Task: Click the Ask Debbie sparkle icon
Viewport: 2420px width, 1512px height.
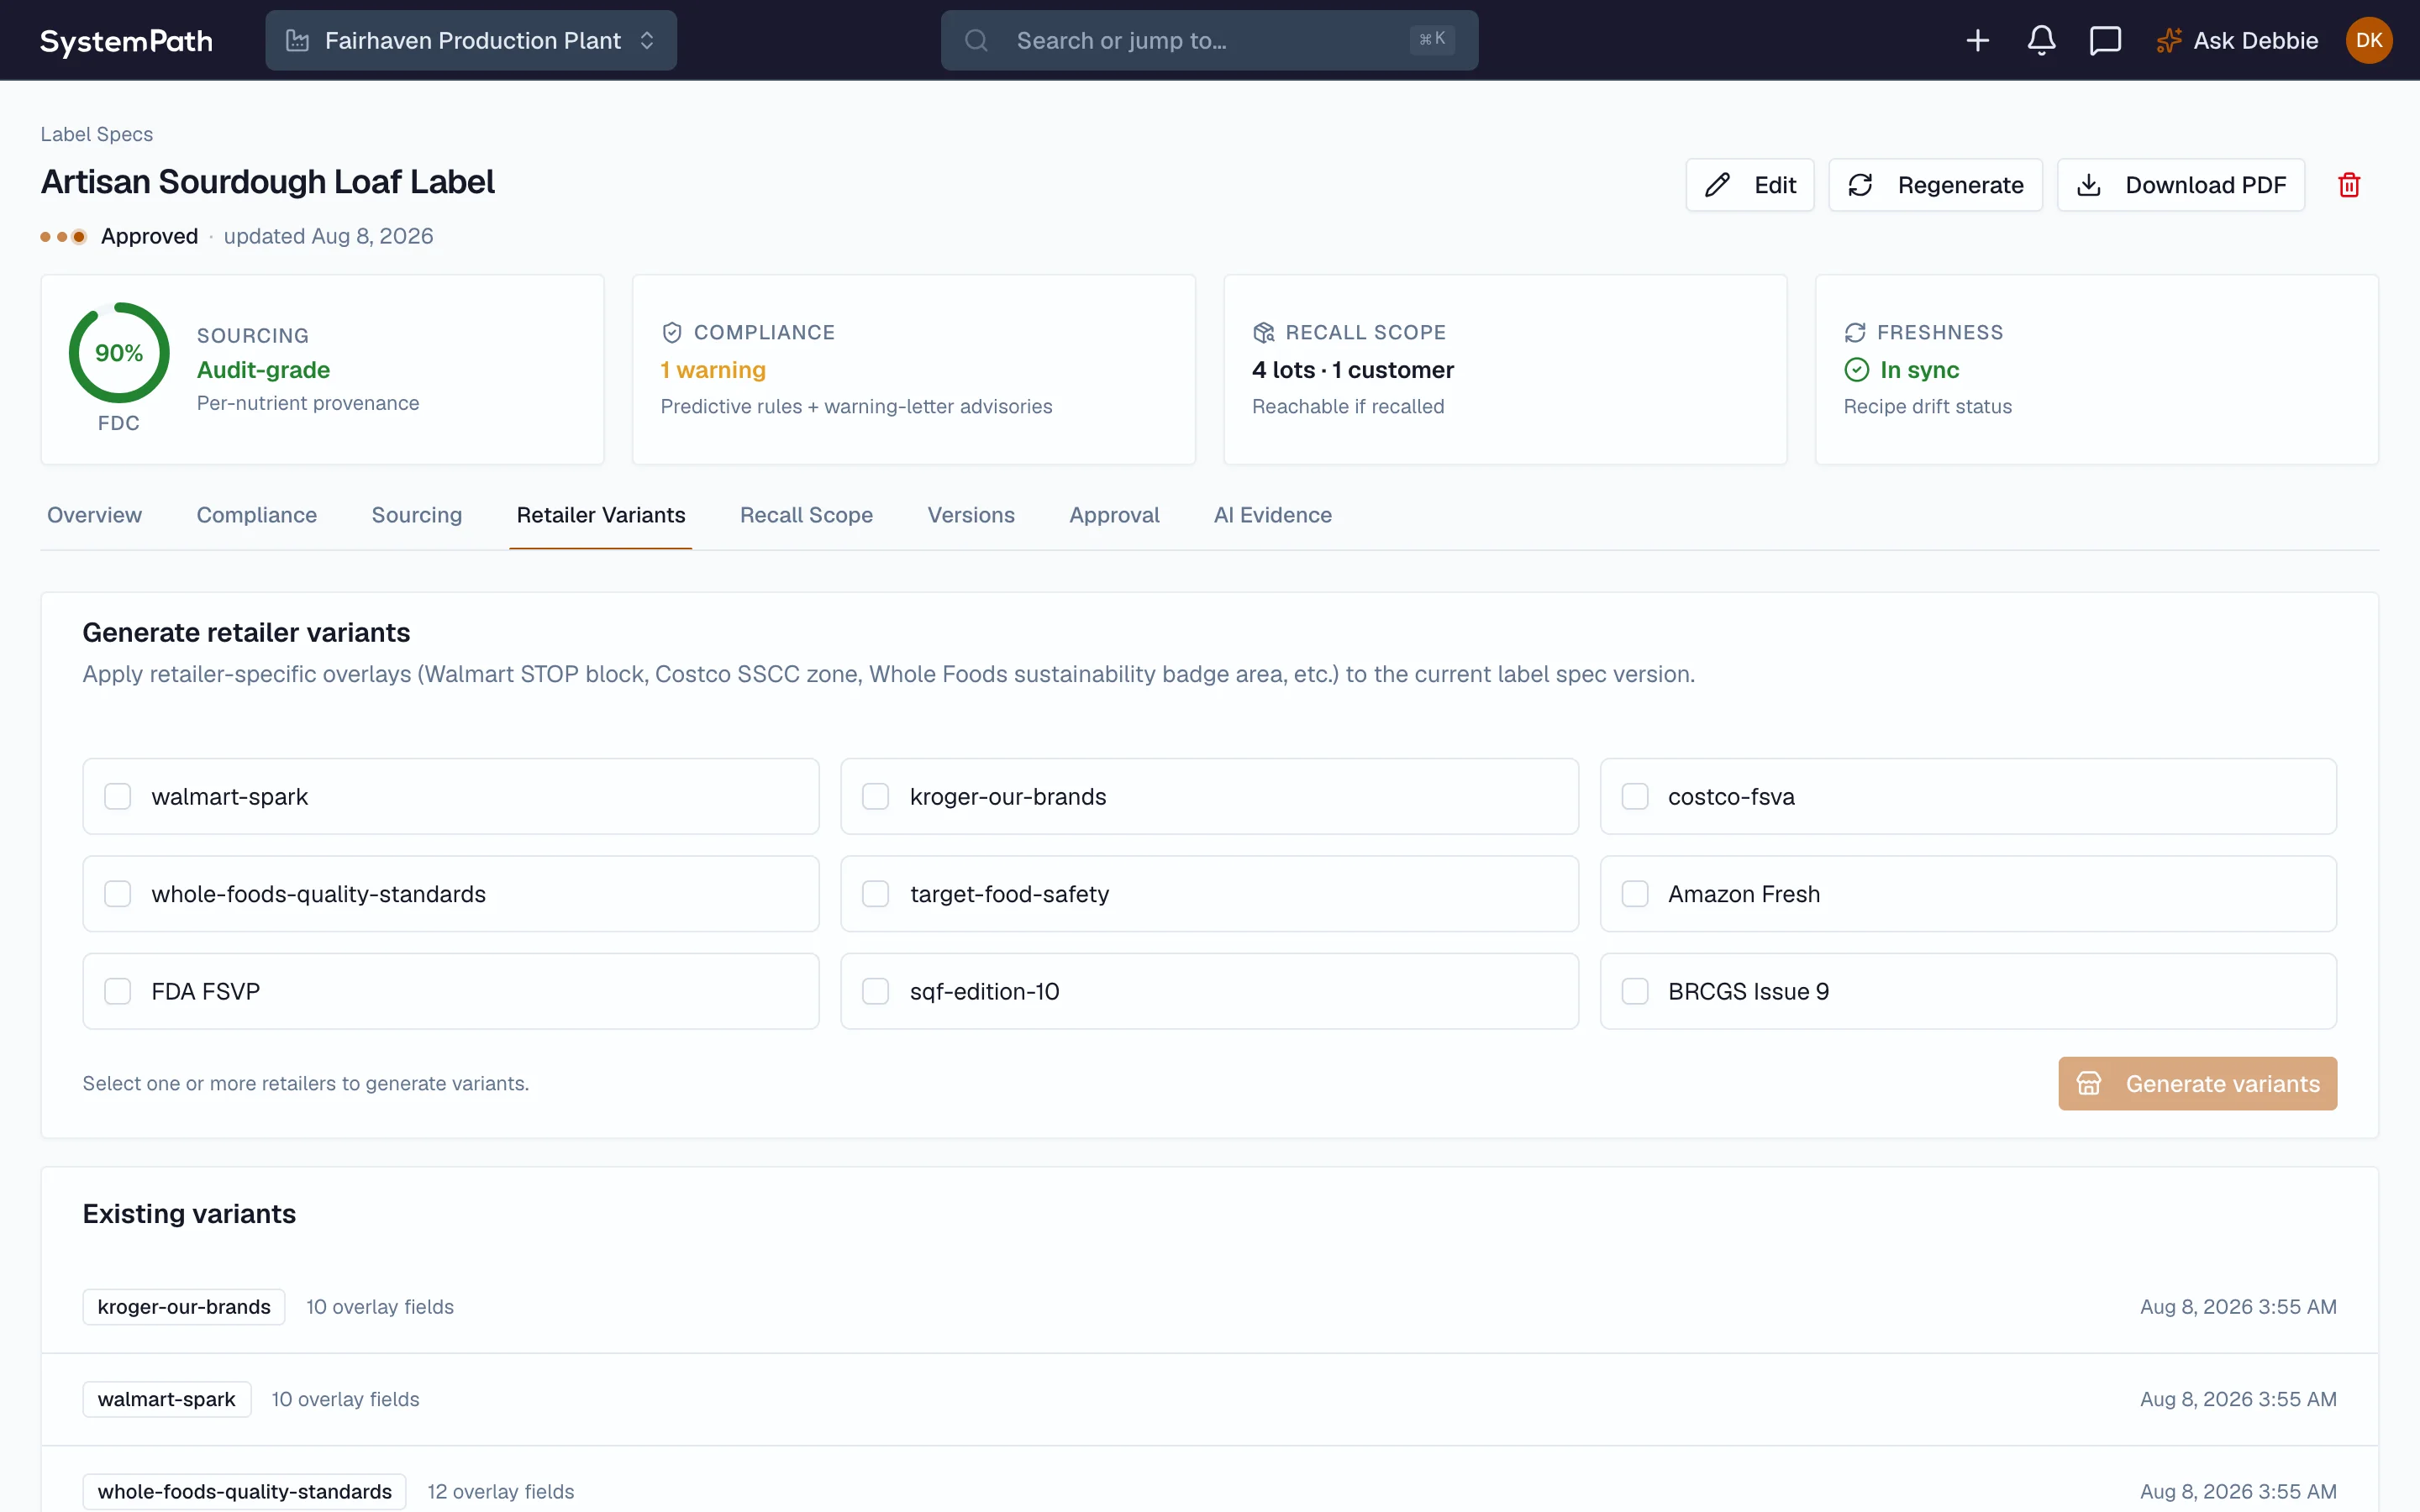Action: click(x=2168, y=40)
